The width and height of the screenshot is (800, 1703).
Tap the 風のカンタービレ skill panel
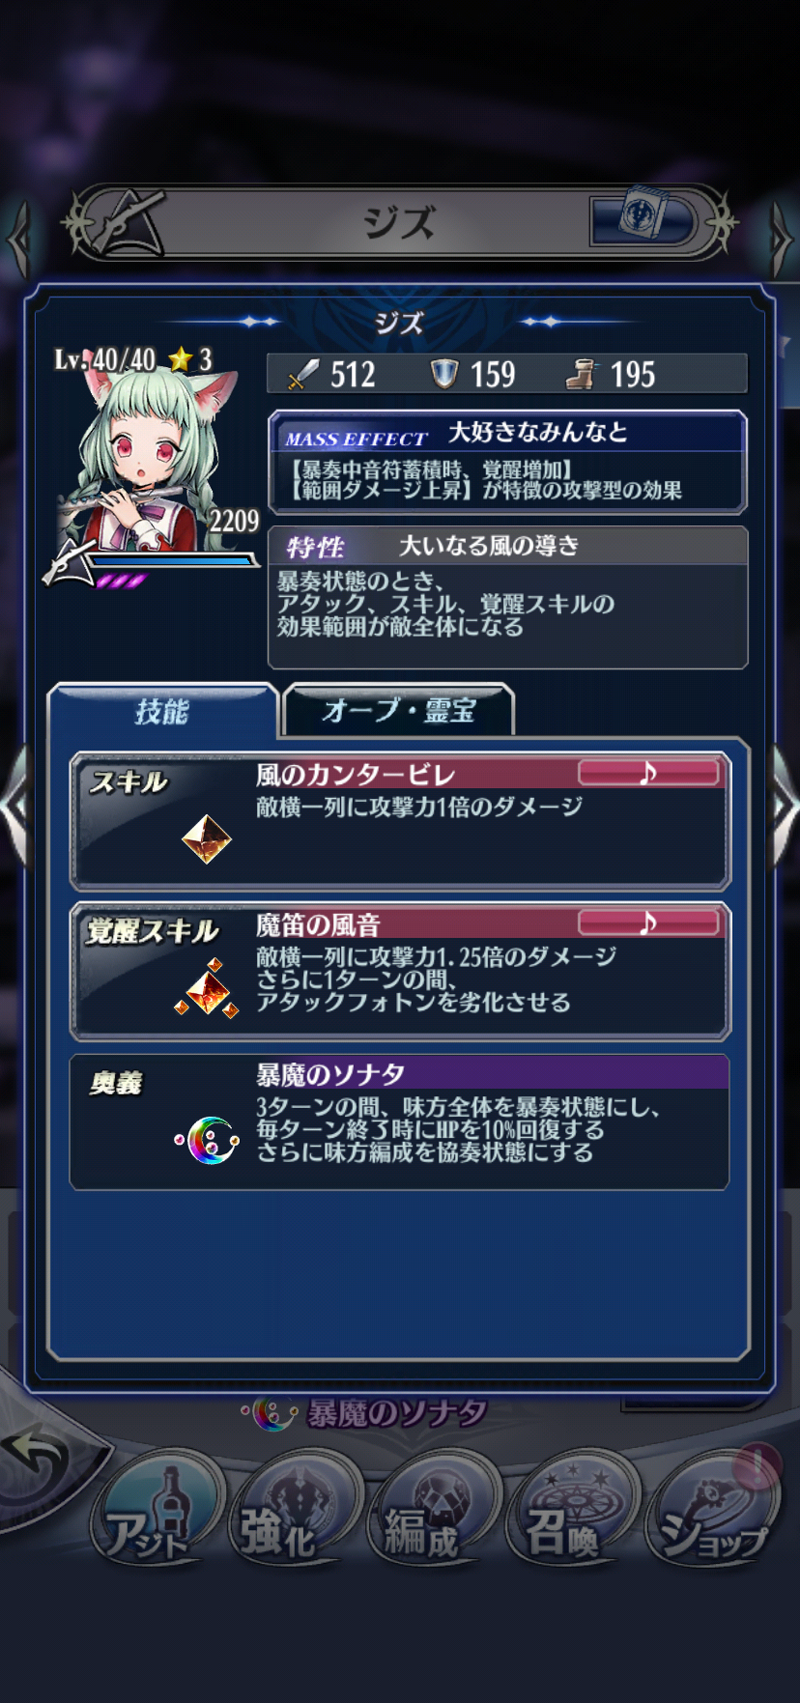400,821
